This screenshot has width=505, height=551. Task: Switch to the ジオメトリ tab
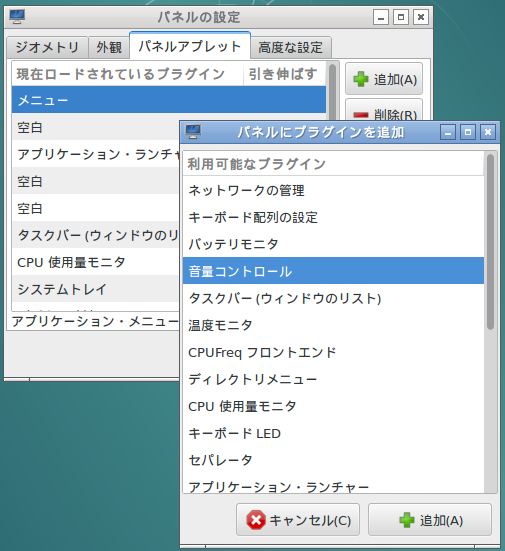47,47
